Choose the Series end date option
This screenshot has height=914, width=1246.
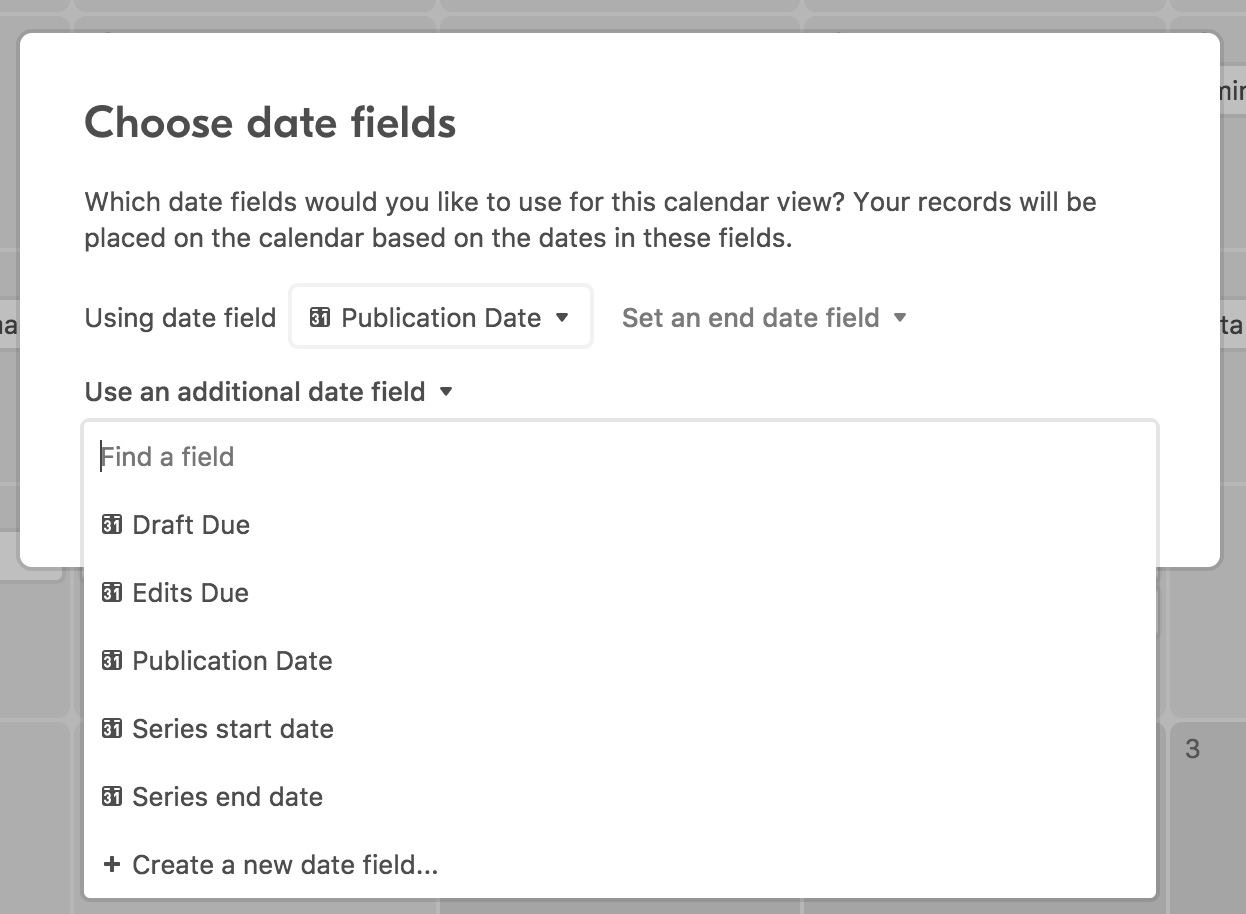click(x=620, y=796)
